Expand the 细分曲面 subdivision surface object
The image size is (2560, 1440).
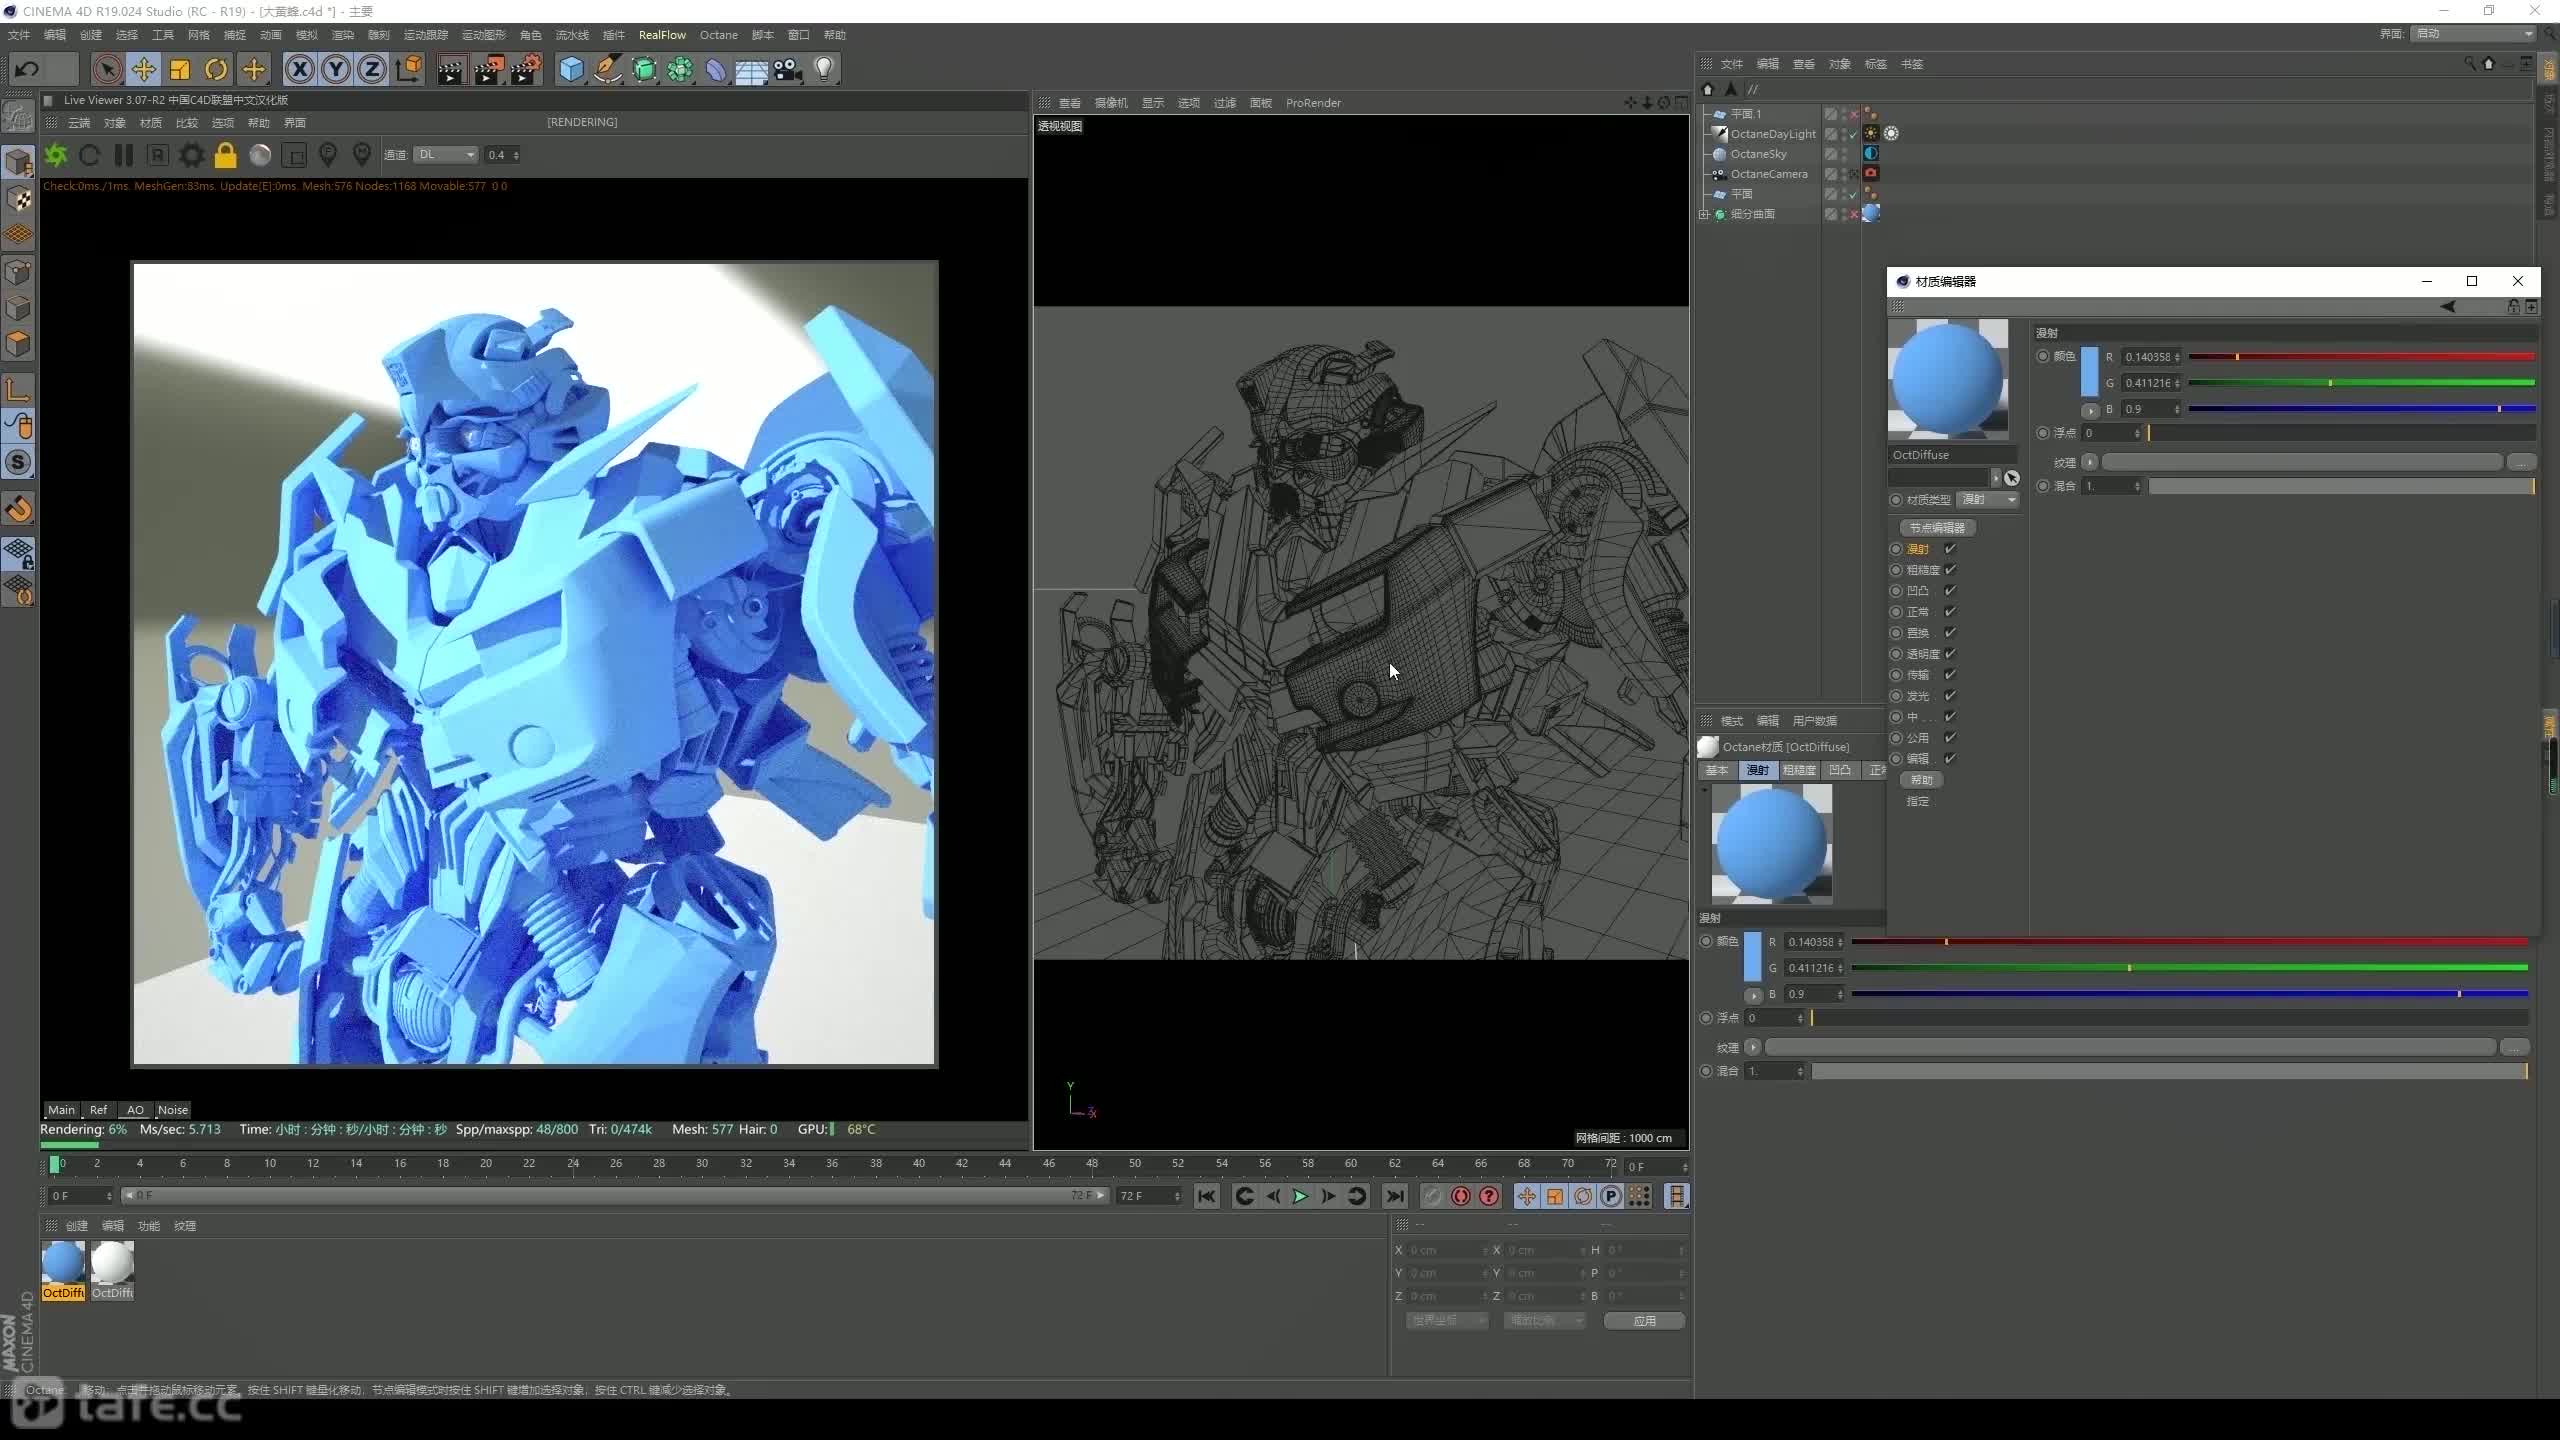point(1705,214)
